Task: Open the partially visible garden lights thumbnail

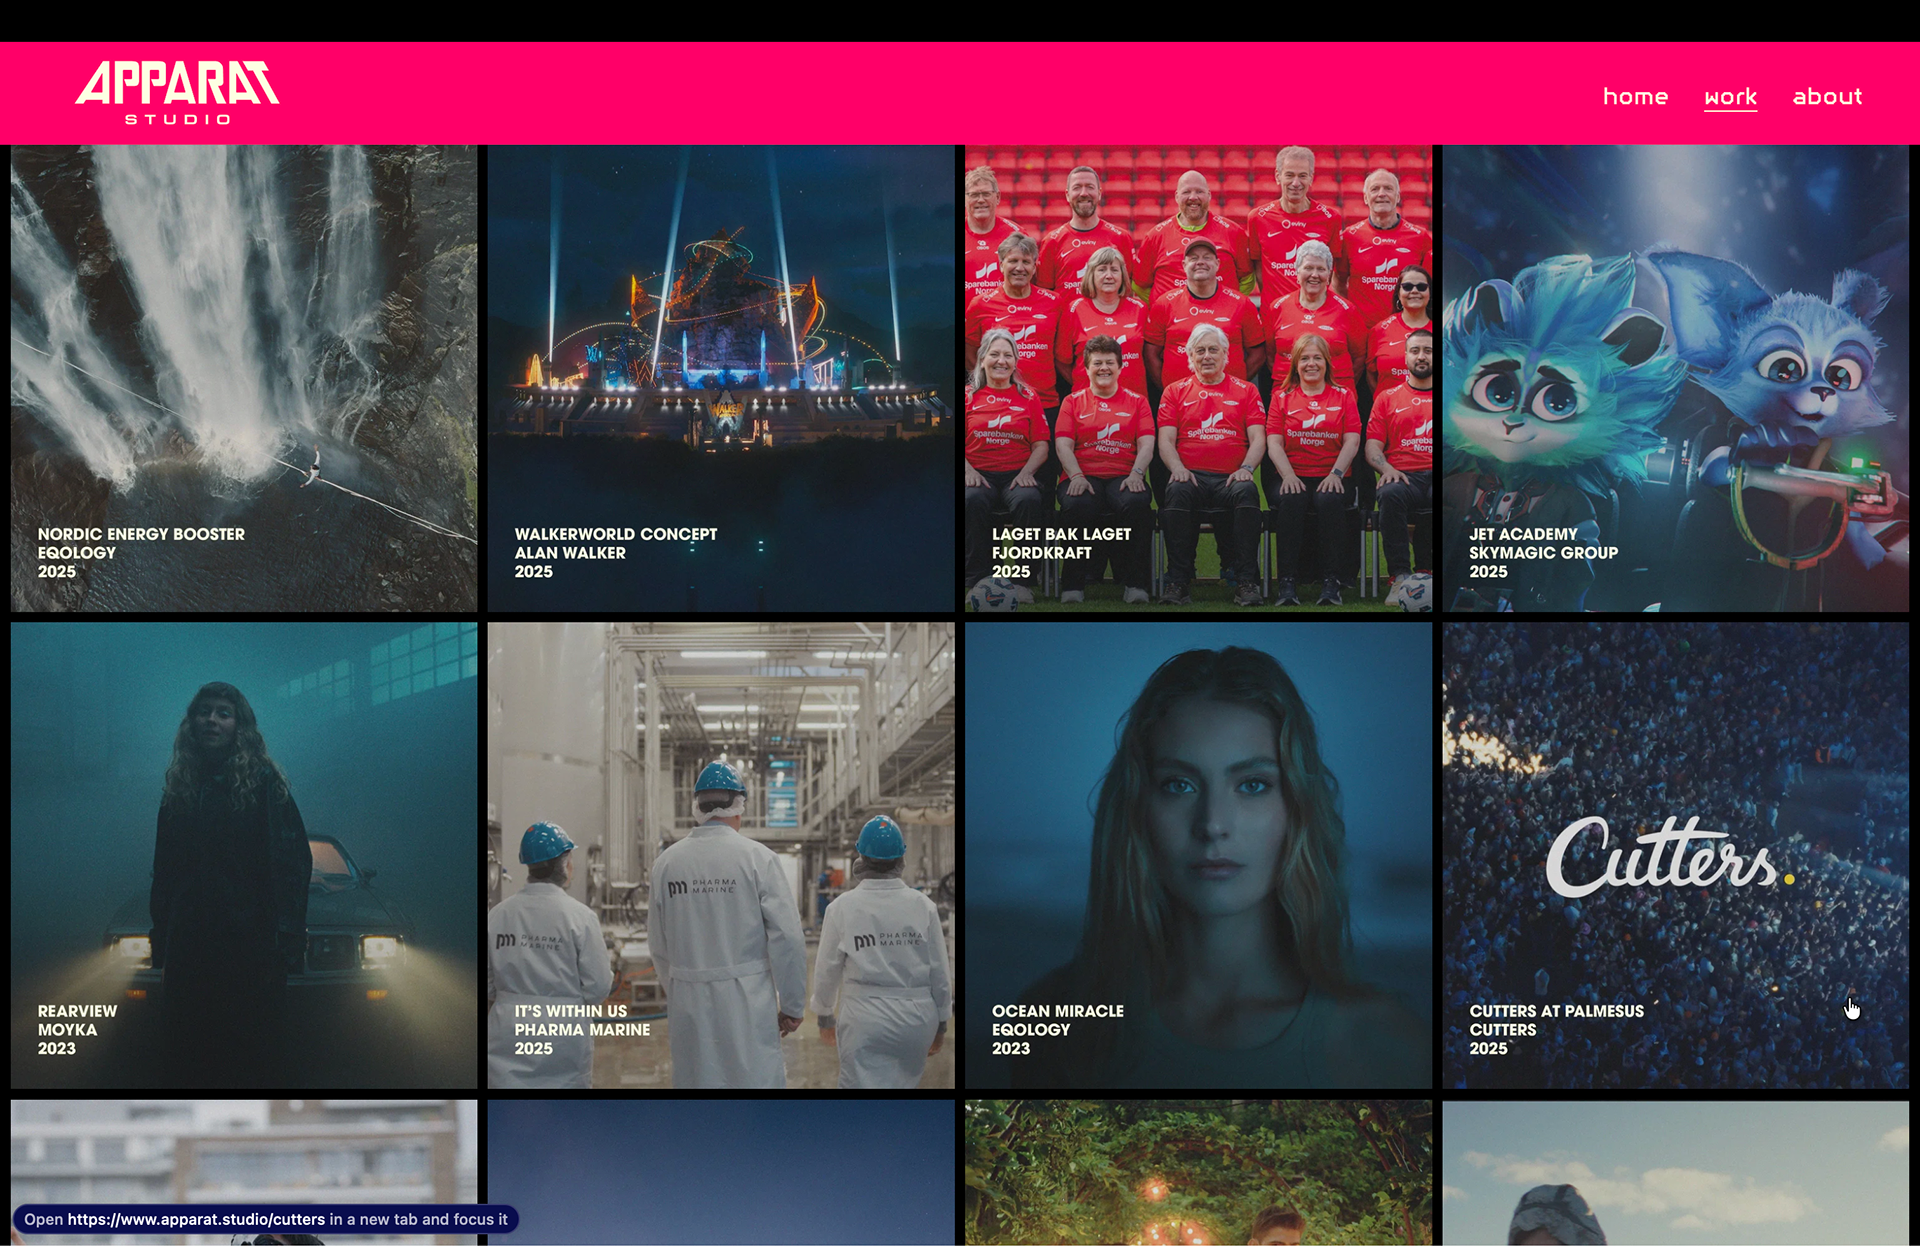Action: point(1198,1172)
